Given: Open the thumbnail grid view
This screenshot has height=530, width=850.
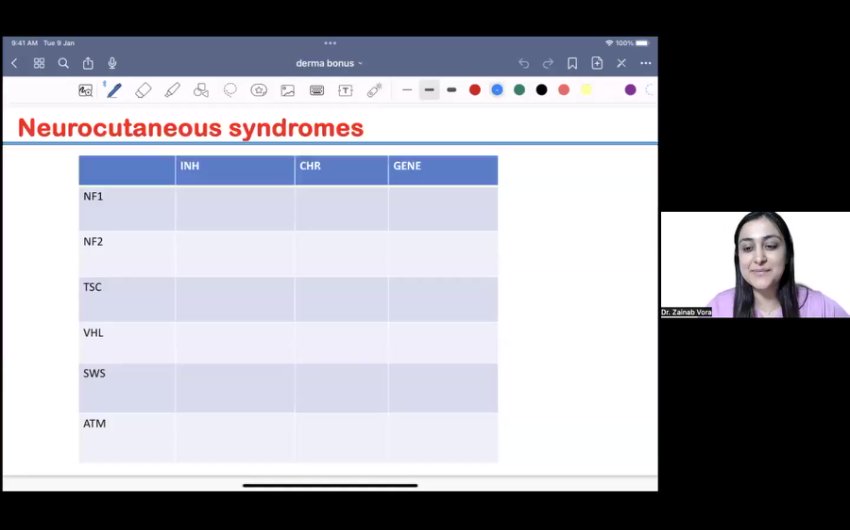Looking at the screenshot, I should (39, 63).
